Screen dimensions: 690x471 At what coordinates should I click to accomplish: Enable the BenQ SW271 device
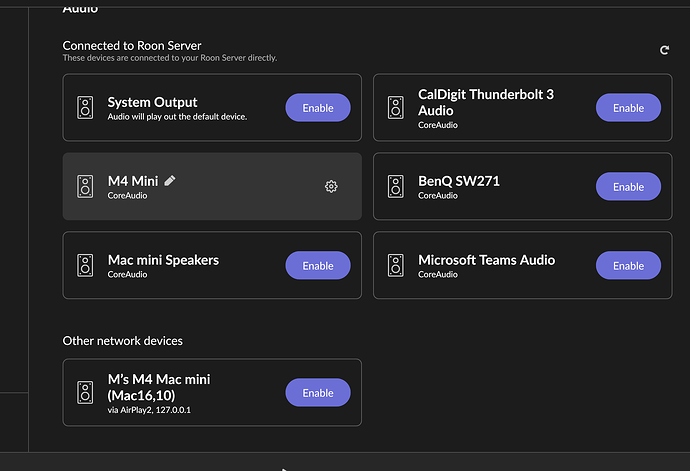[x=628, y=187]
